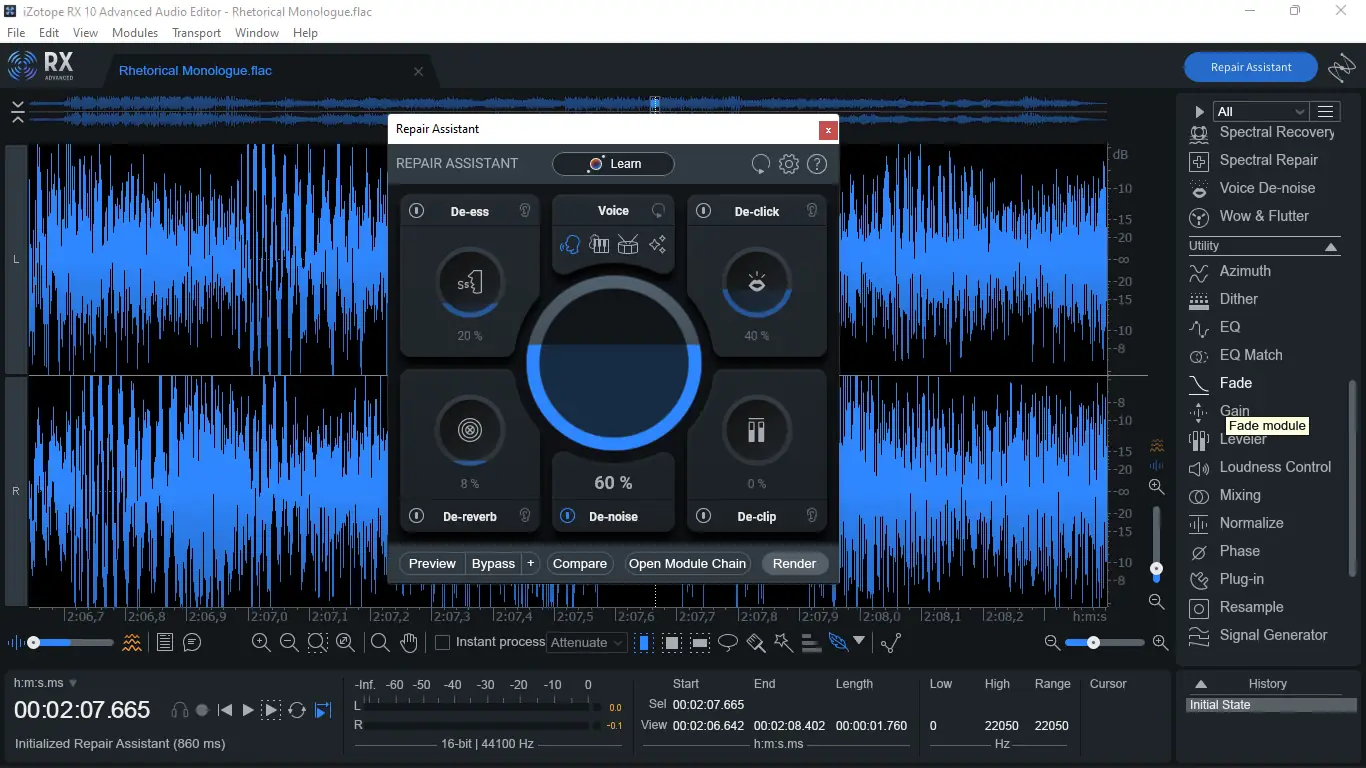Click the loop playback button

(x=297, y=710)
